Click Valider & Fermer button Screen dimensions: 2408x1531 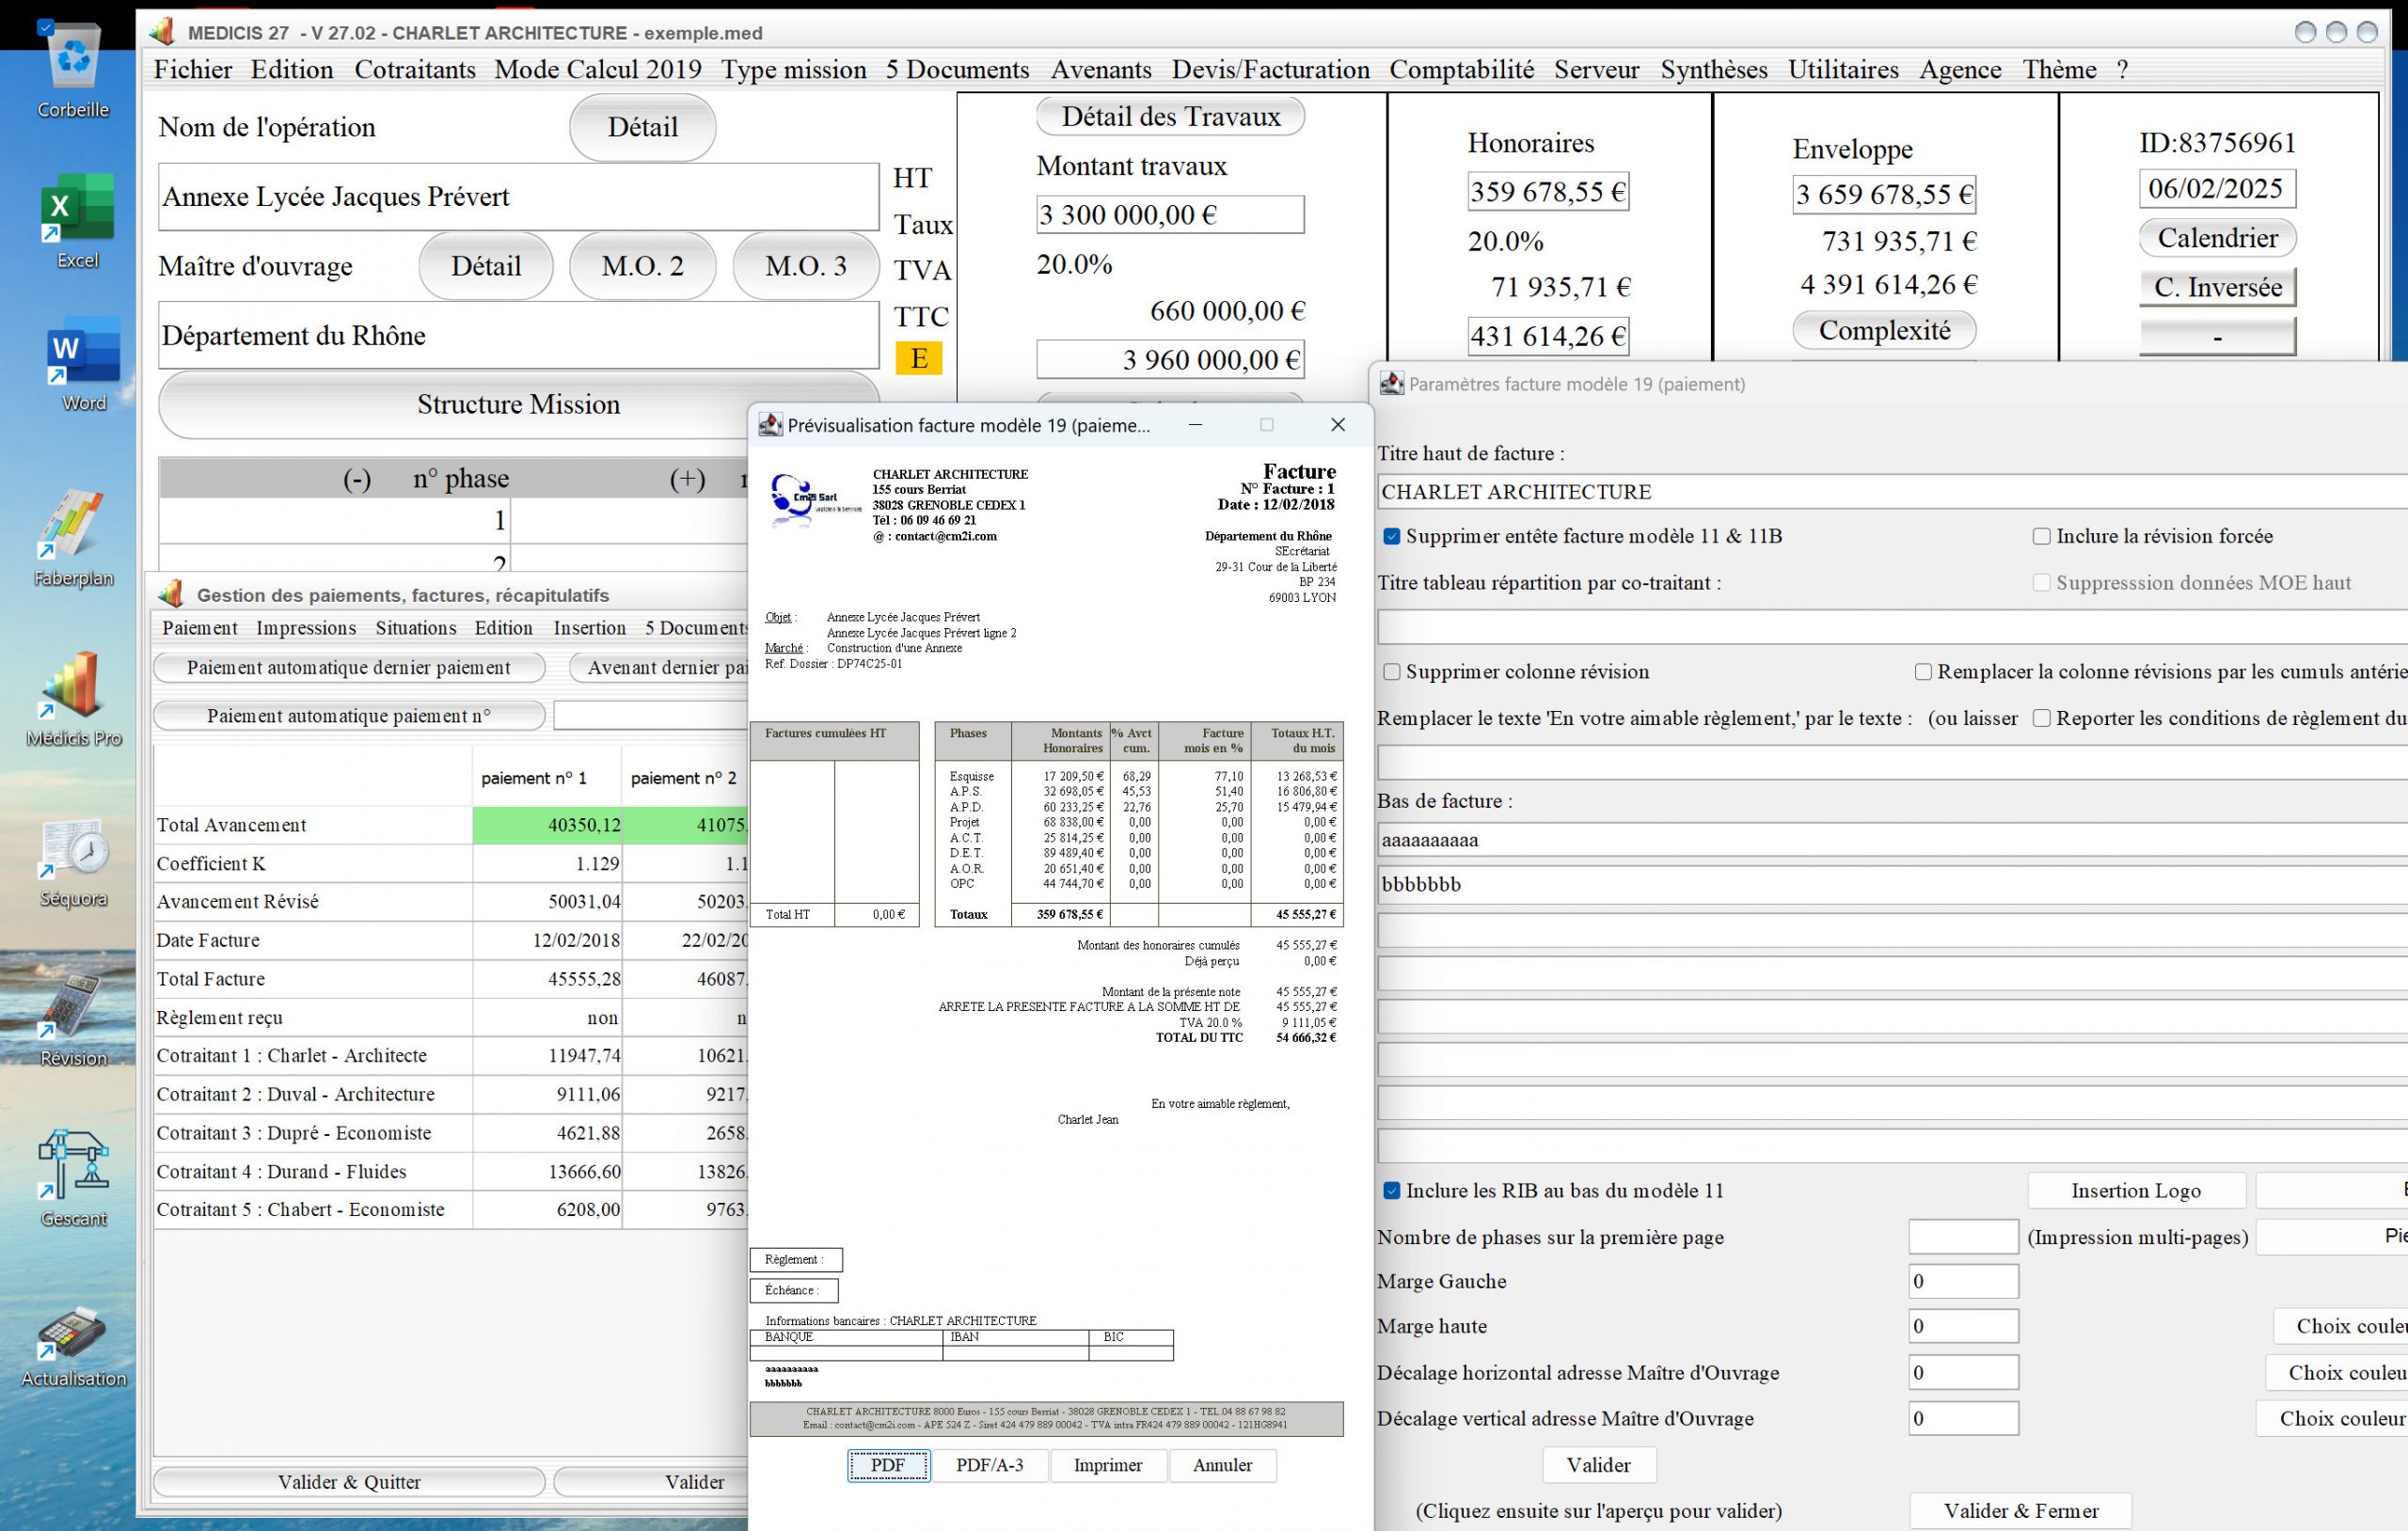[x=2020, y=1511]
